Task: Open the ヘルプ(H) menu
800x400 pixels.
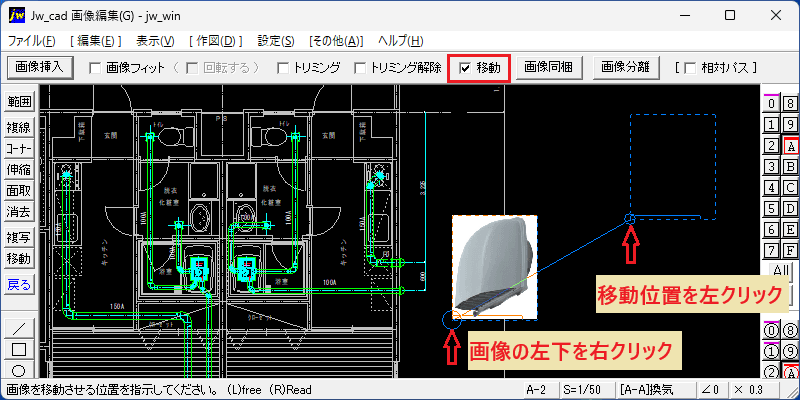Action: click(401, 41)
